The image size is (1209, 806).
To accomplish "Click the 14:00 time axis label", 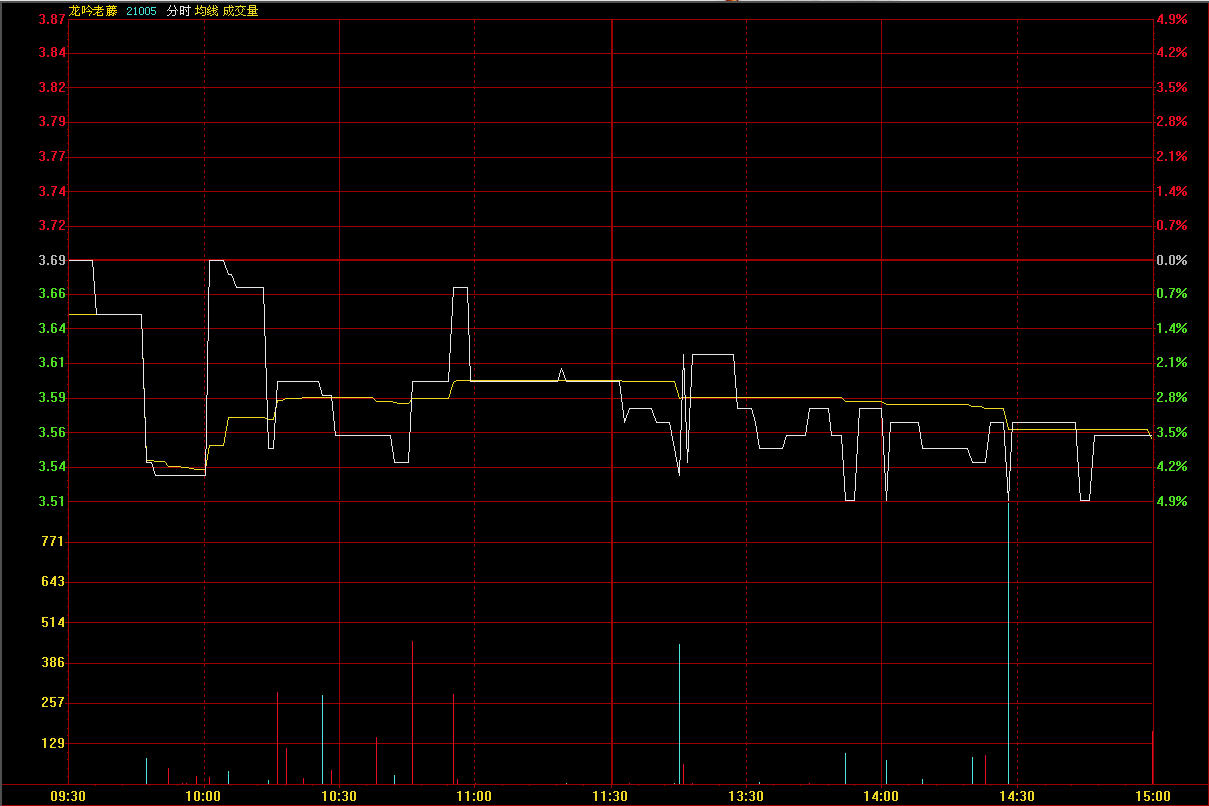I will click(881, 796).
